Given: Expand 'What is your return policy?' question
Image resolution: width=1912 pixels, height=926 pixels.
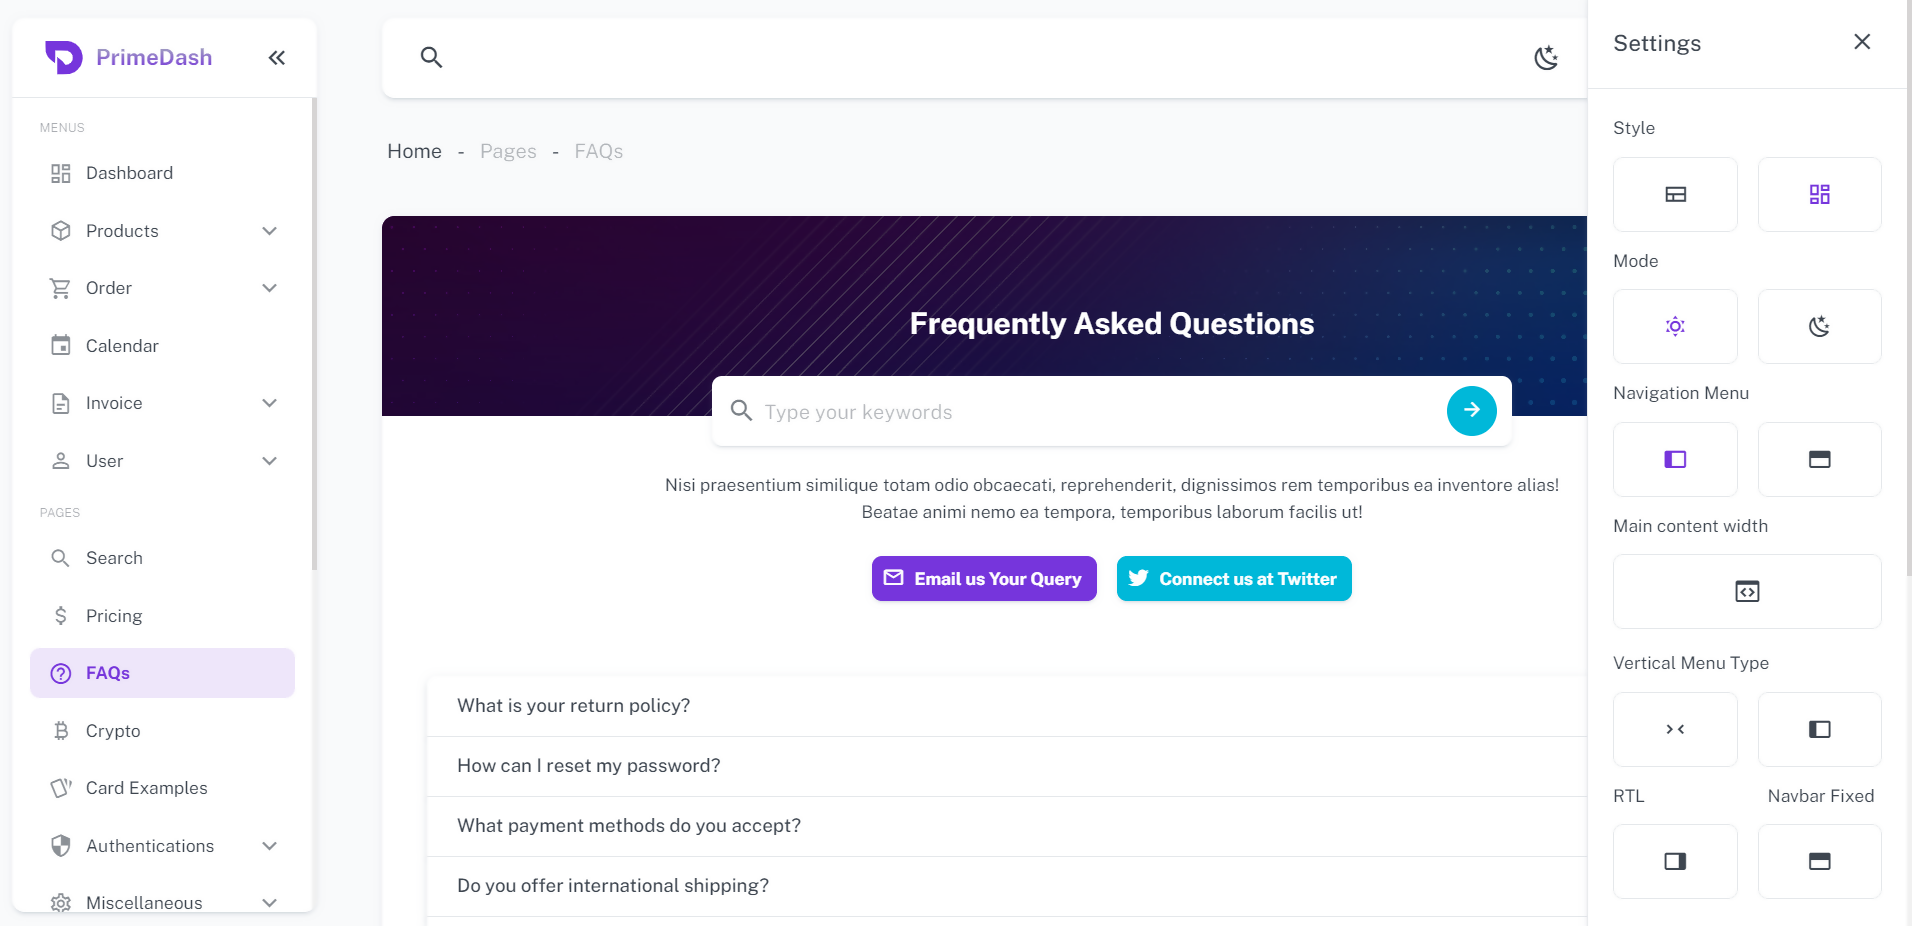Looking at the screenshot, I should 574,706.
